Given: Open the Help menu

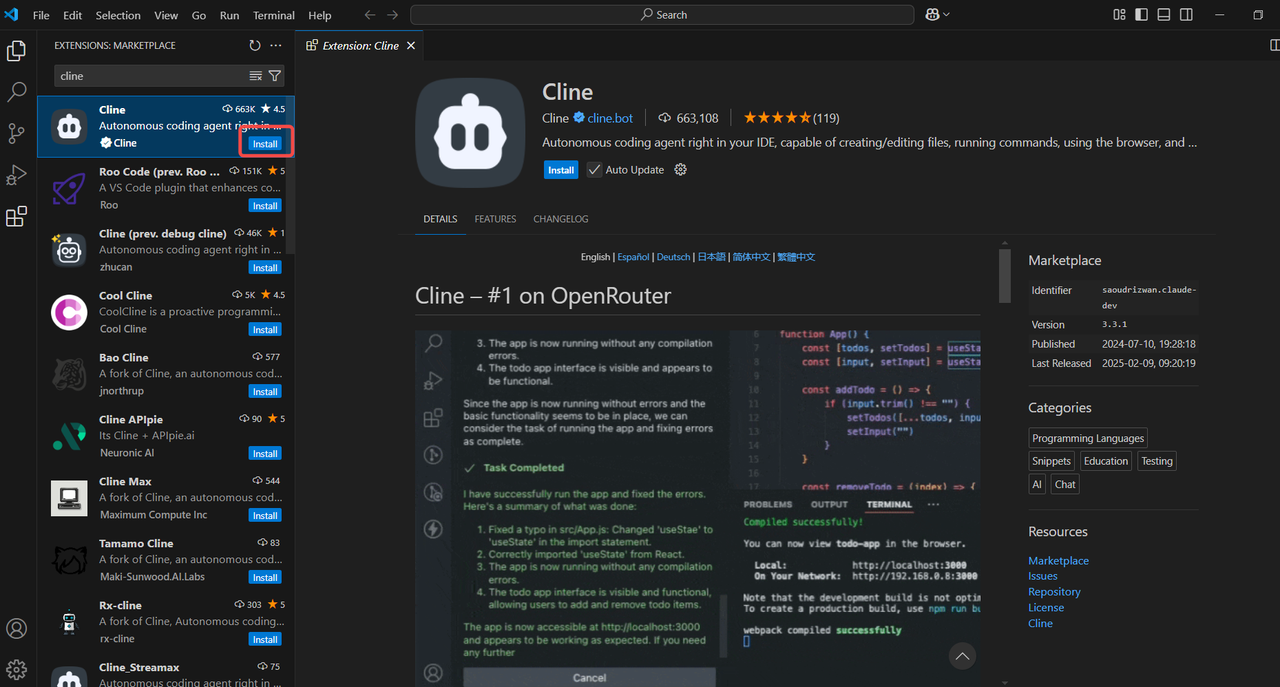Looking at the screenshot, I should pyautogui.click(x=320, y=15).
